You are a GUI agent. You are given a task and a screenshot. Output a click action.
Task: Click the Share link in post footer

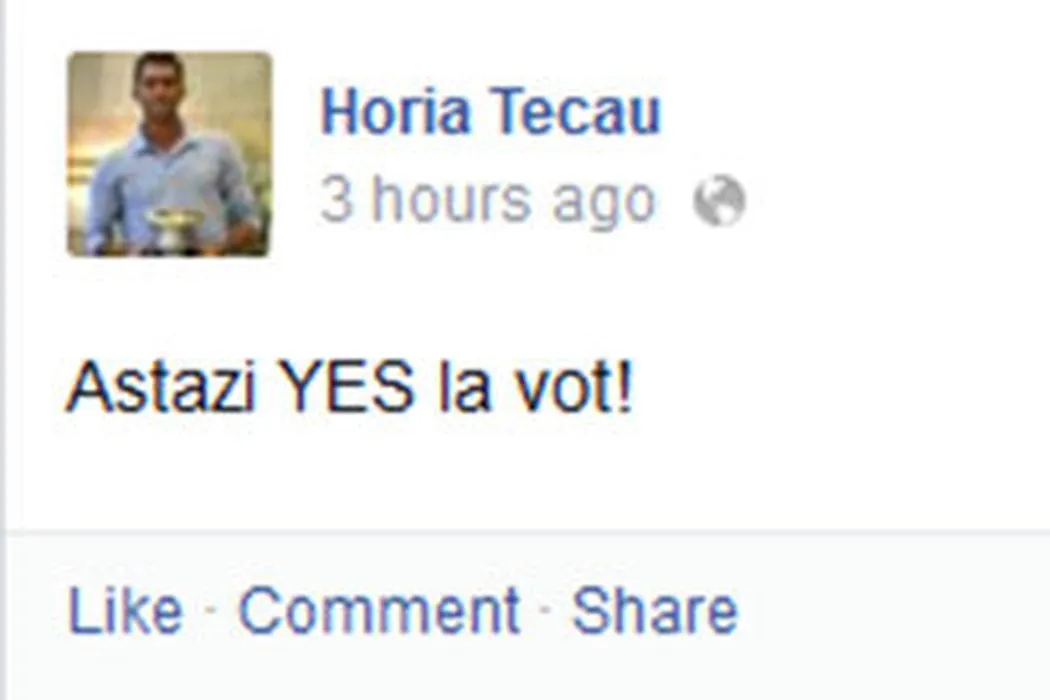click(x=654, y=610)
